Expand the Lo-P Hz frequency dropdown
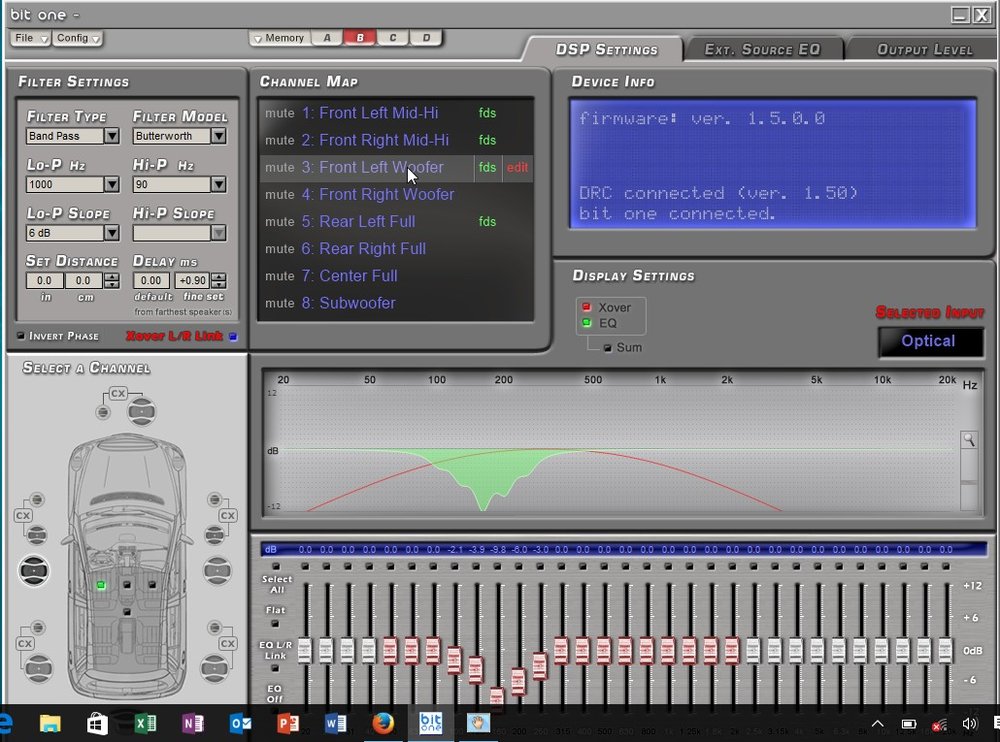Screen dimensions: 1000x742 pos(112,184)
